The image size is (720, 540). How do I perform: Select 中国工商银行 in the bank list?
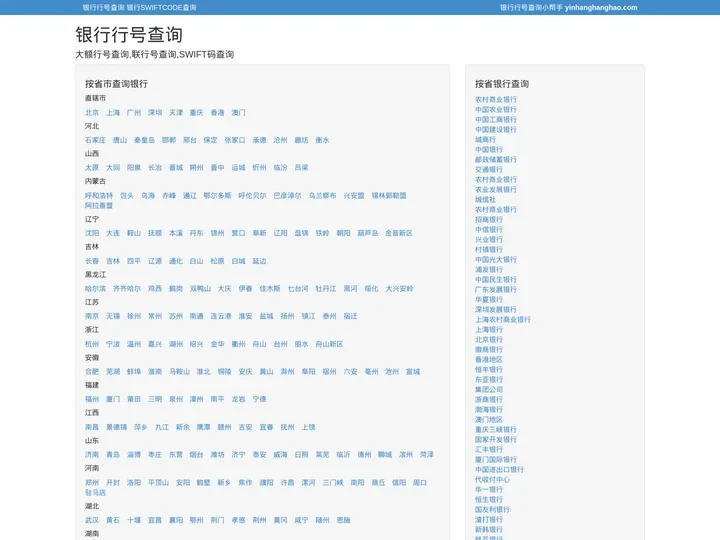[496, 119]
